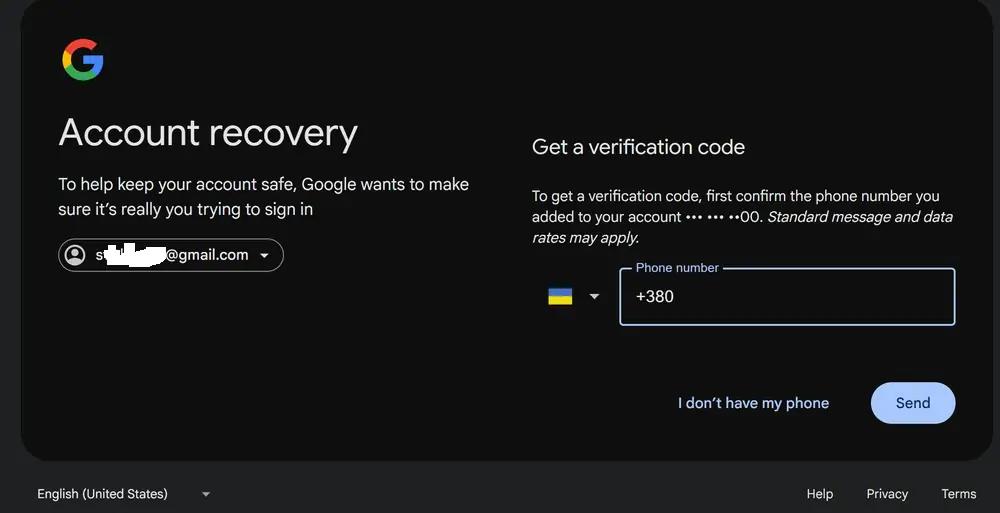This screenshot has width=1000, height=513.
Task: Click the "To help keep your account safe" text
Action: point(263,197)
